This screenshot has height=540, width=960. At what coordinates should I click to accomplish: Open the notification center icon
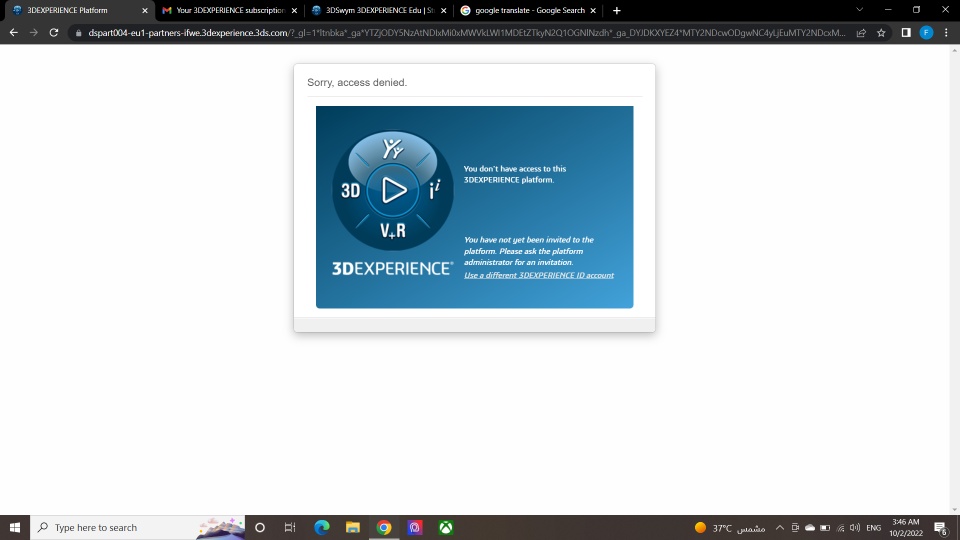coord(941,528)
